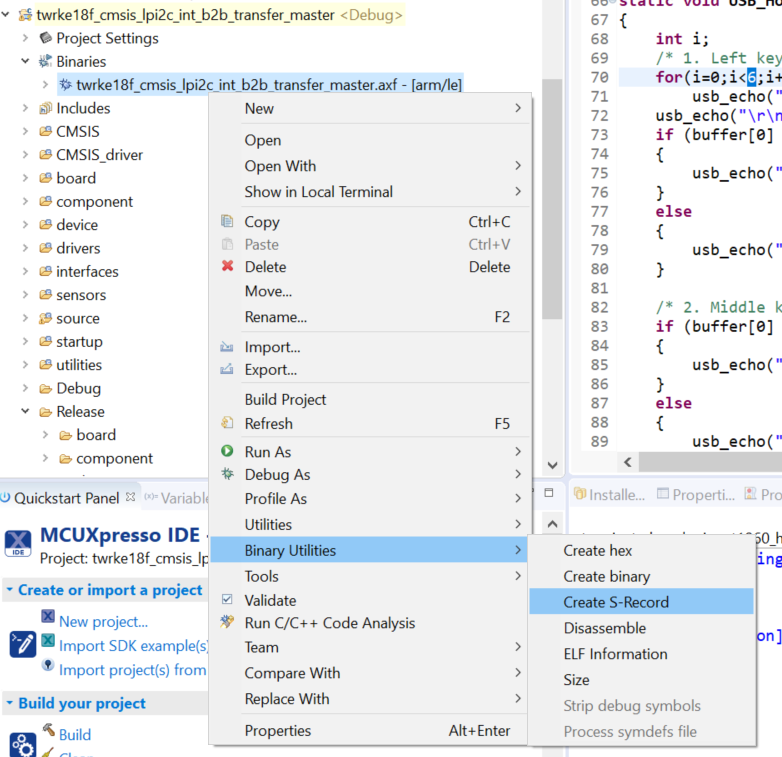Click the maximize panel icon beside Quickstart
The width and height of the screenshot is (782, 757).
pos(549,493)
